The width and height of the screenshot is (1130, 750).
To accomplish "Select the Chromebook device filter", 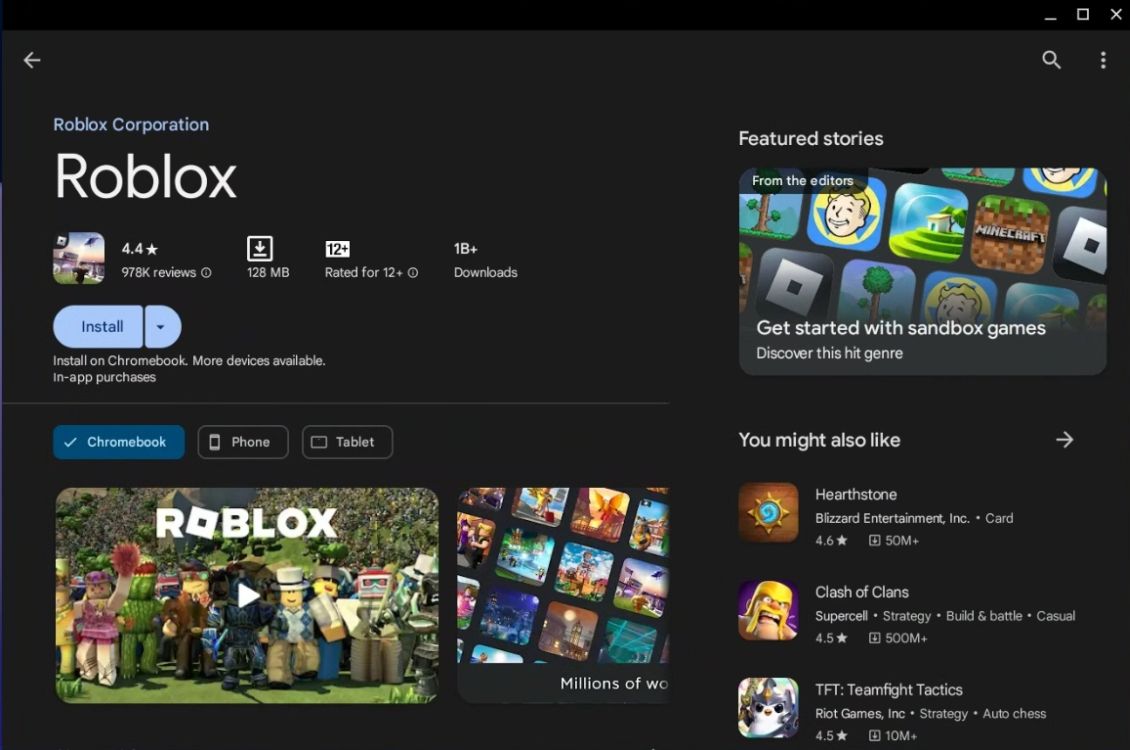I will (118, 442).
